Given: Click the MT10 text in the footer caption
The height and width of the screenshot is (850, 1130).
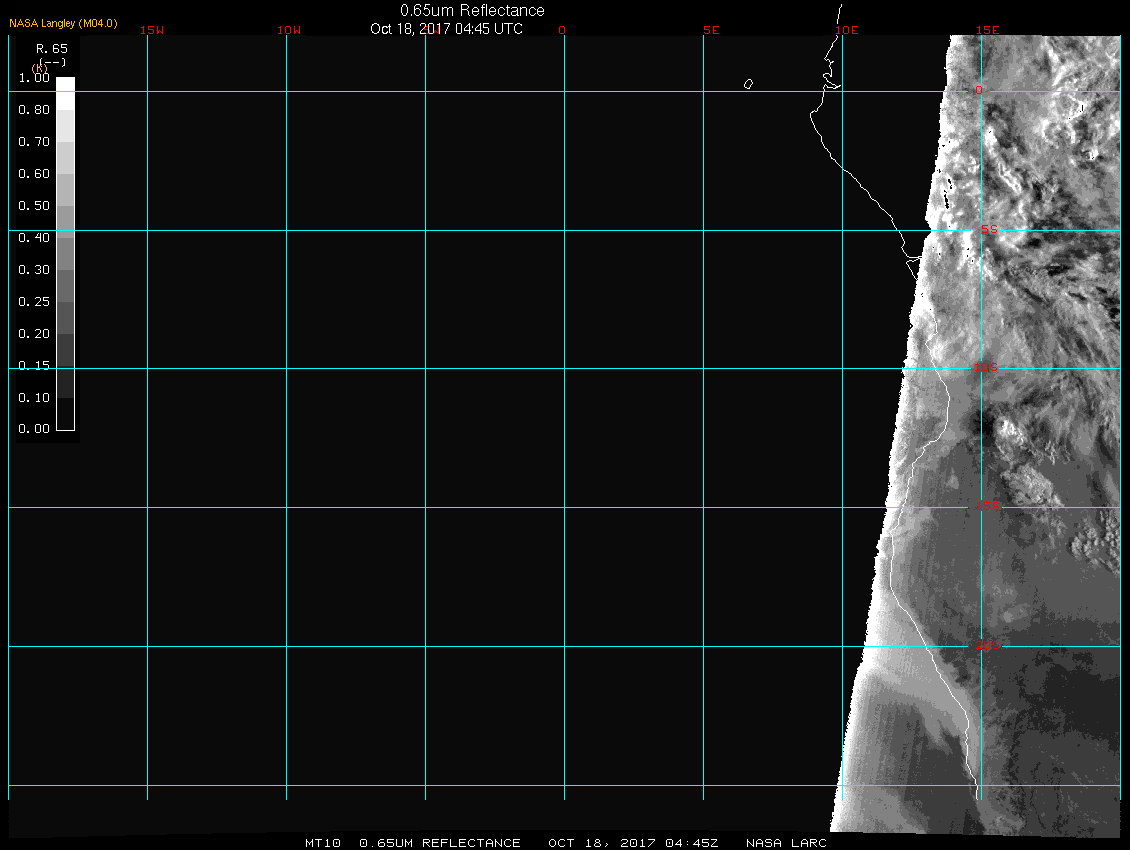Looking at the screenshot, I should pyautogui.click(x=323, y=843).
